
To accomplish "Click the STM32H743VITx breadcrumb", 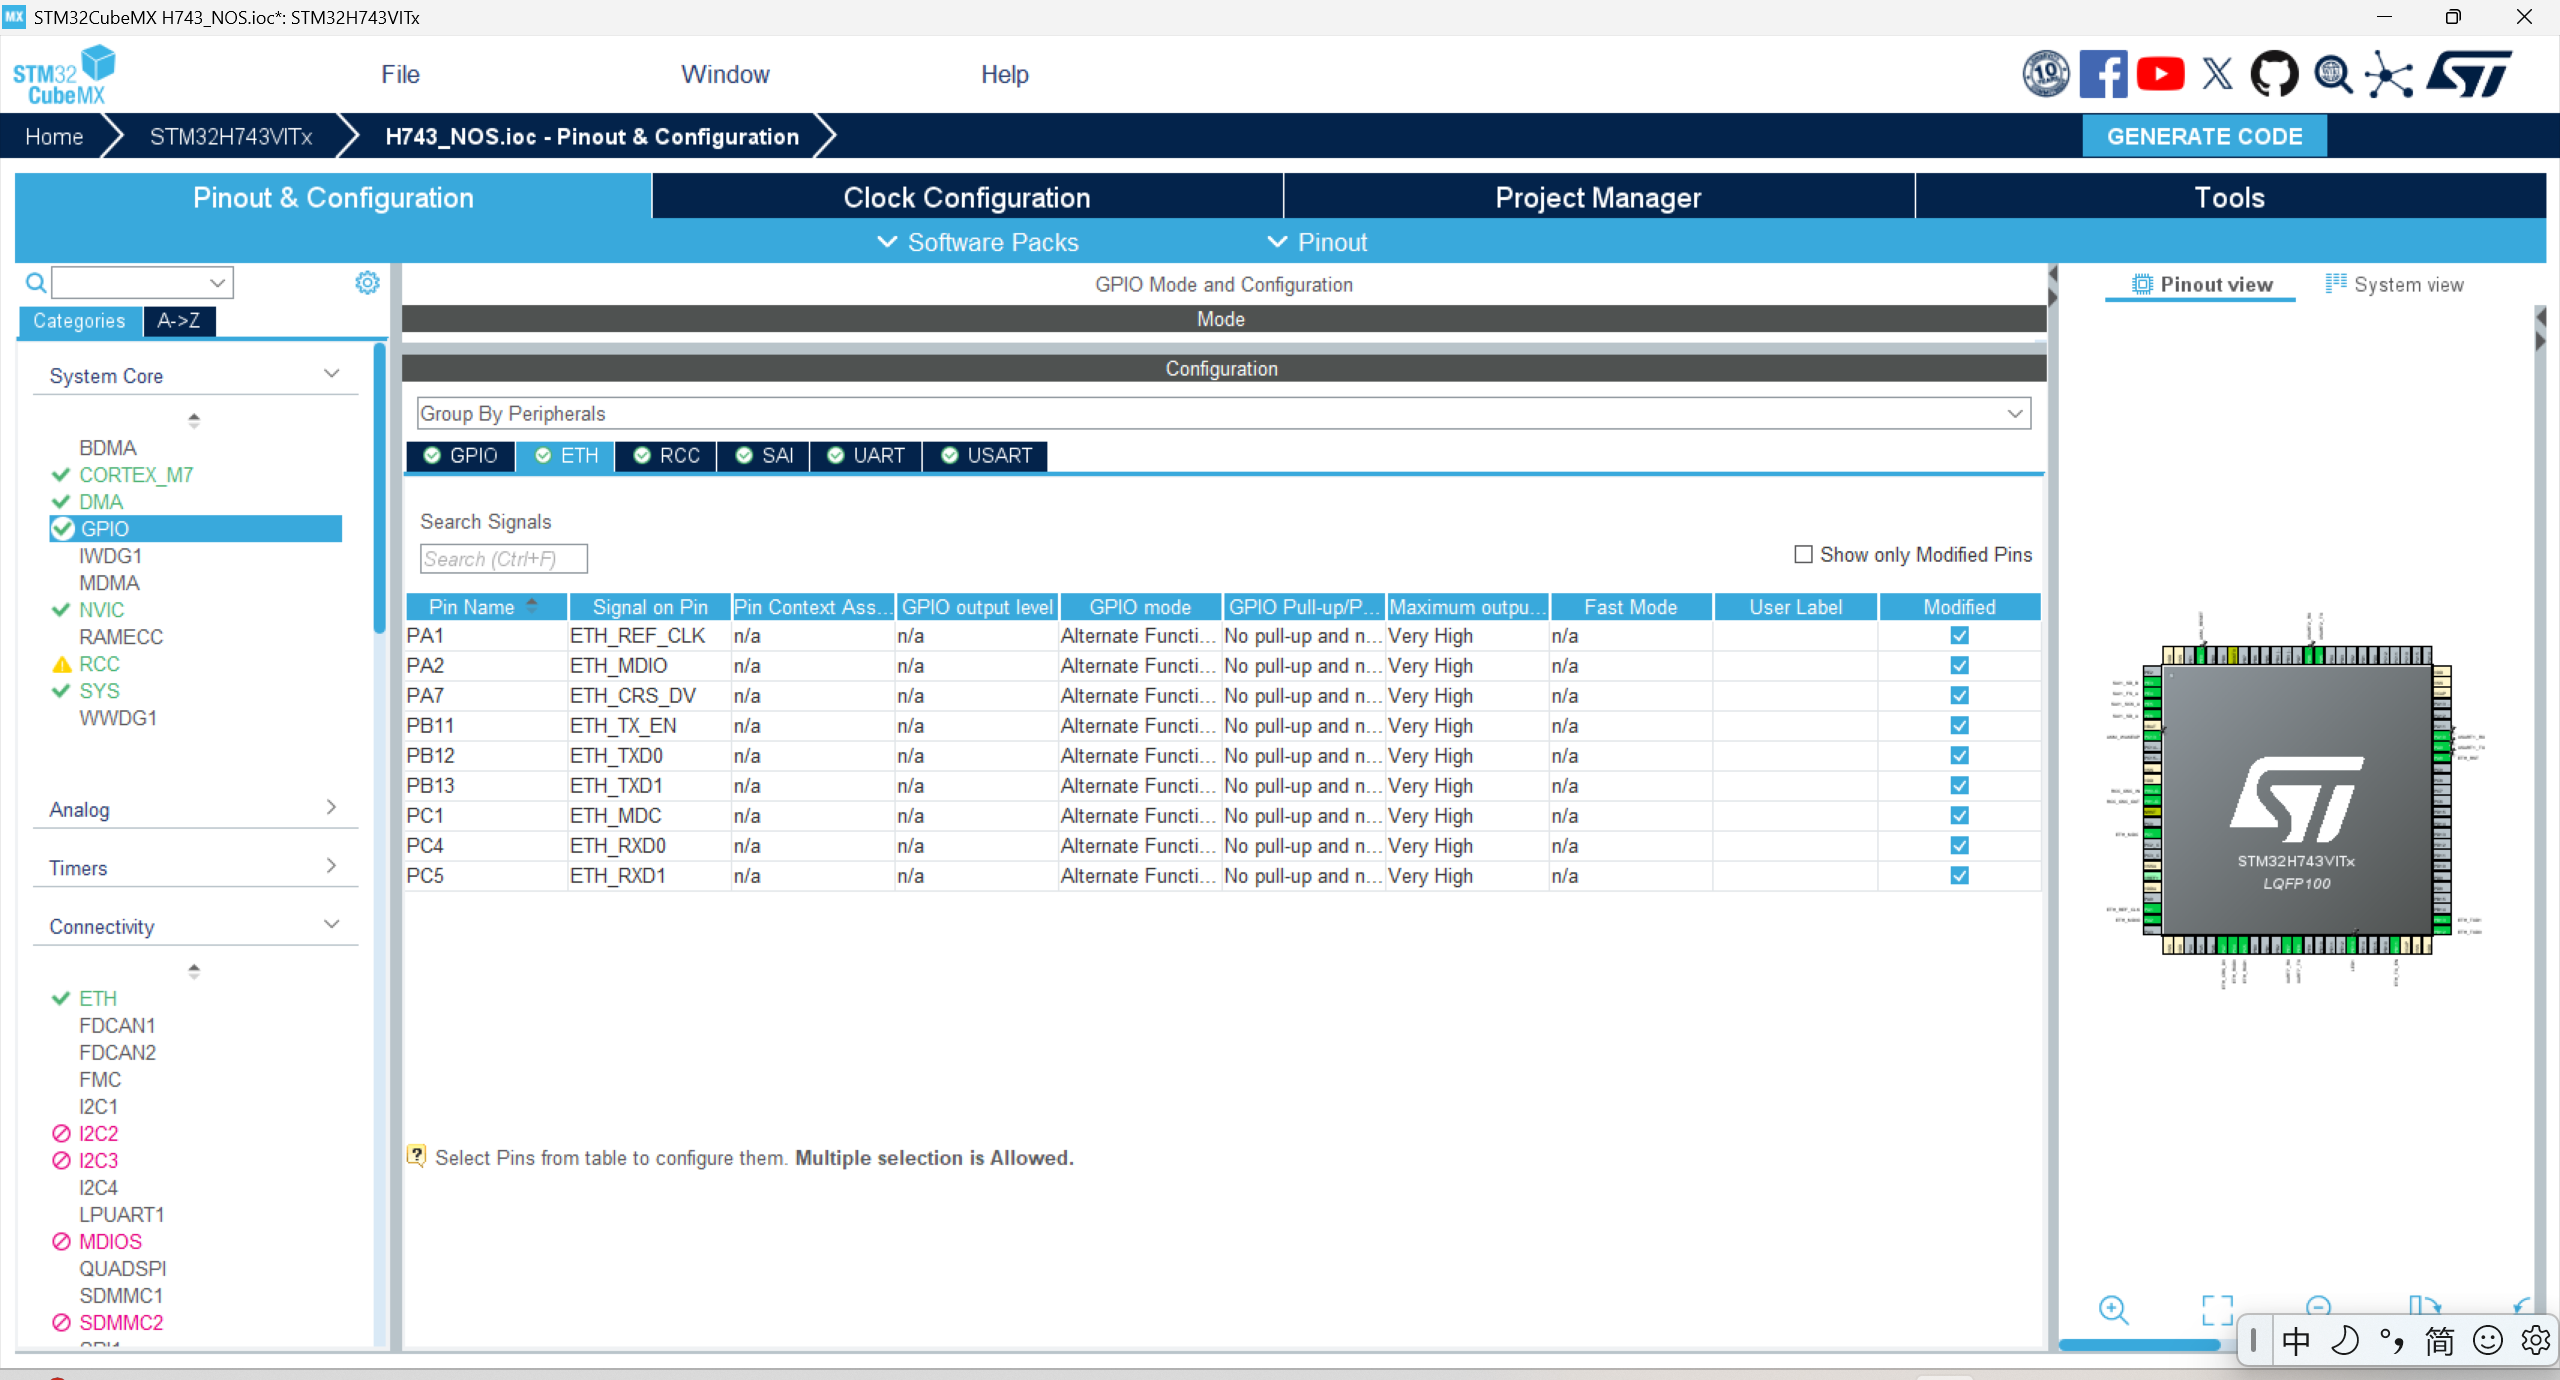I will [x=231, y=136].
